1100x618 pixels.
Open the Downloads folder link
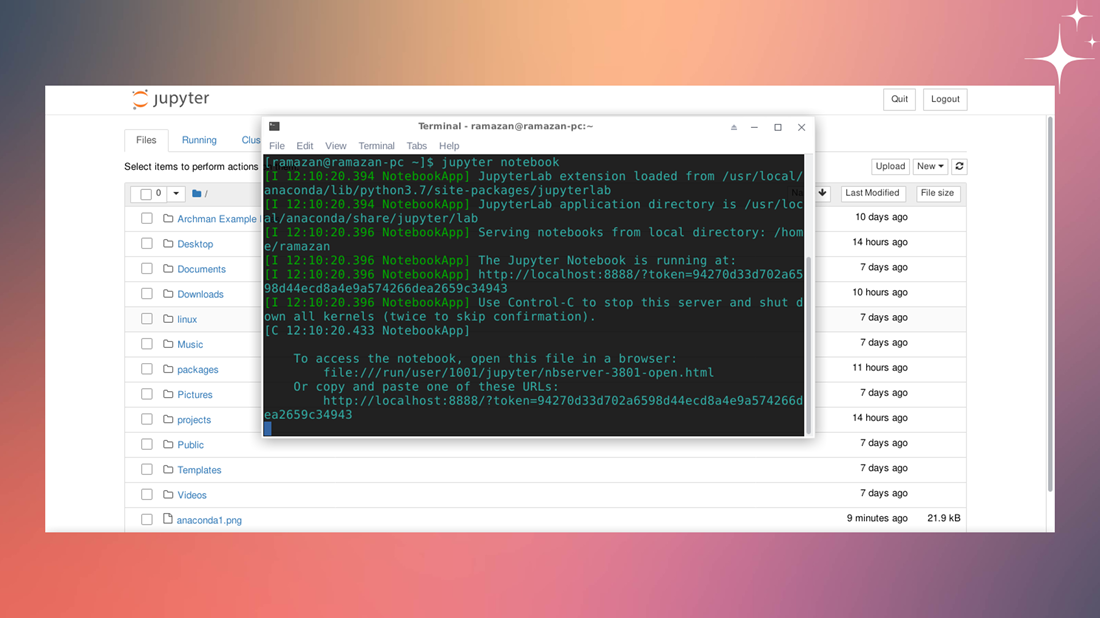tap(200, 295)
